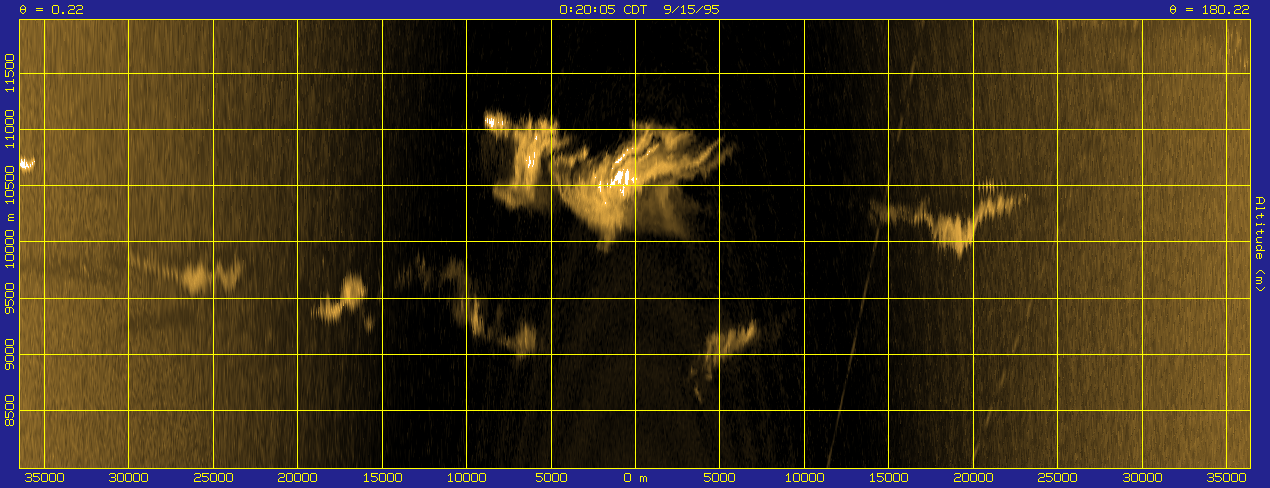Click the 15000 label left of zero
The width and height of the screenshot is (1270, 488).
(382, 478)
